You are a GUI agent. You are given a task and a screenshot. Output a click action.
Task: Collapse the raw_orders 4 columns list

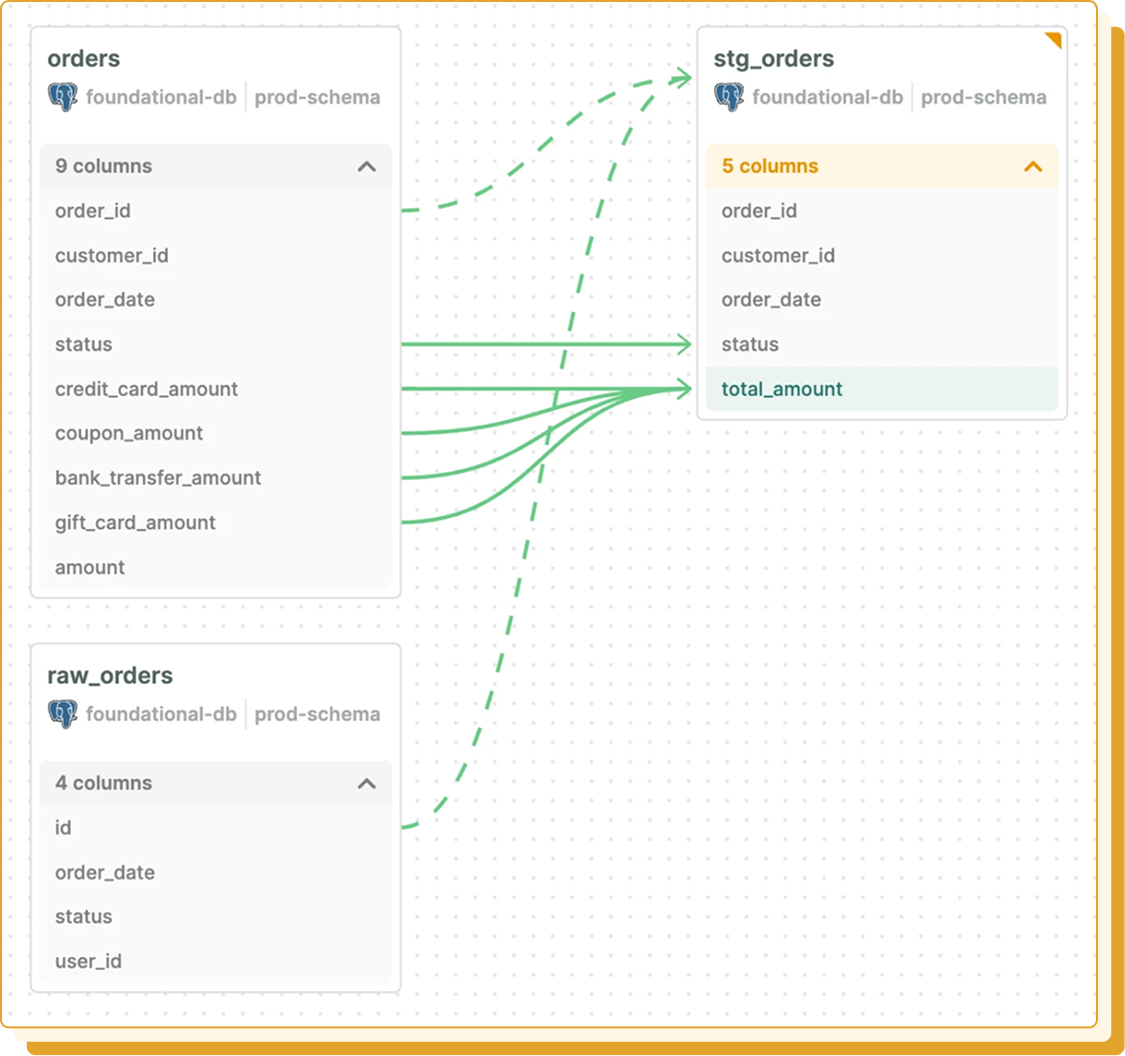(x=367, y=783)
